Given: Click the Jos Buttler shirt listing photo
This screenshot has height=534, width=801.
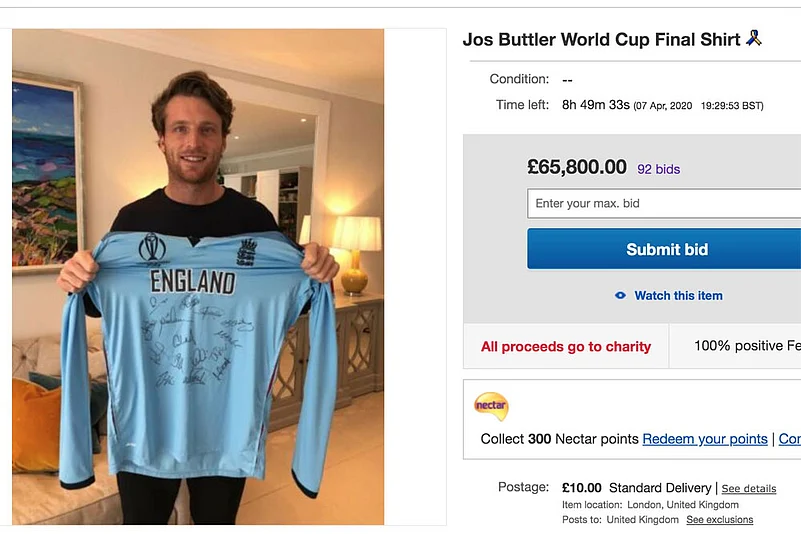Looking at the screenshot, I should 198,276.
